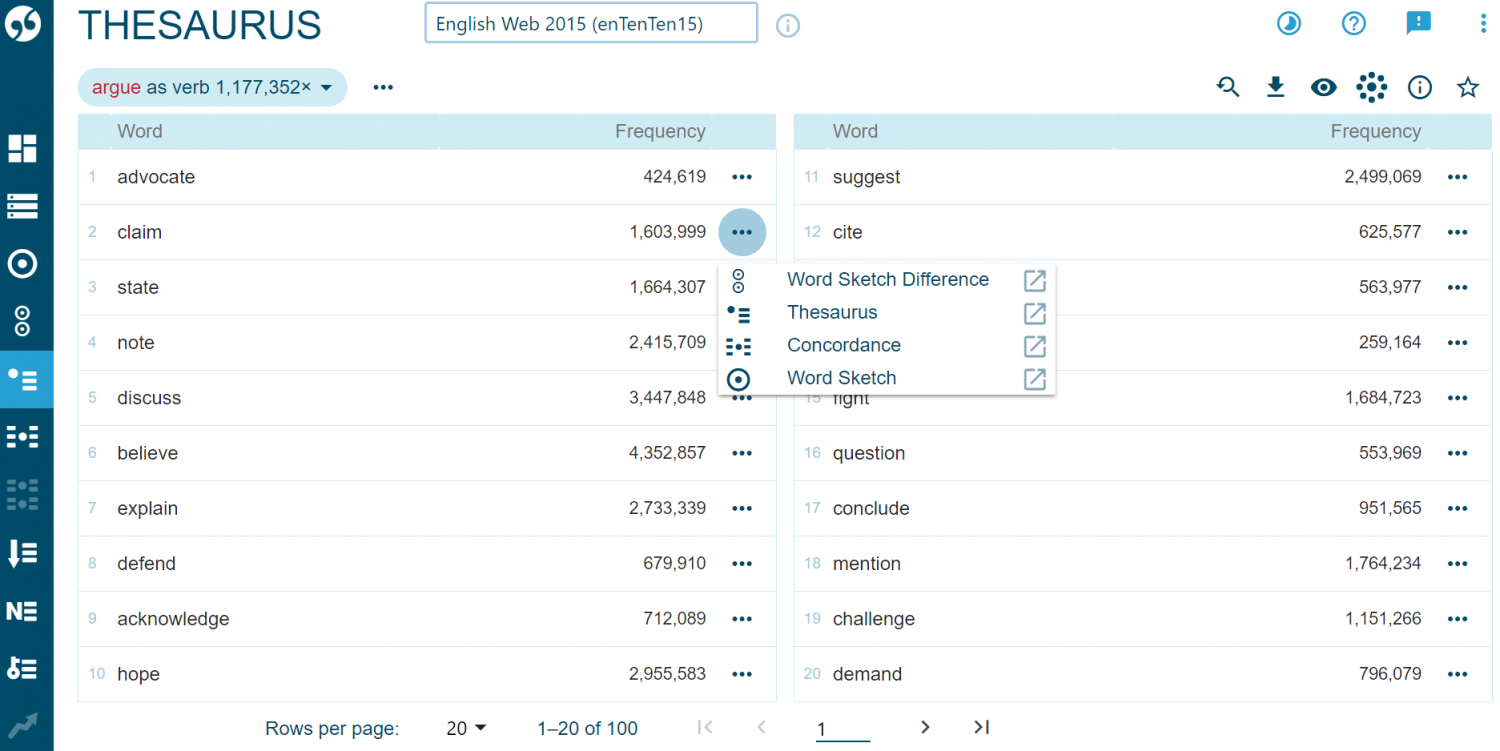Select Word Sketch in the open popup menu

(x=841, y=378)
